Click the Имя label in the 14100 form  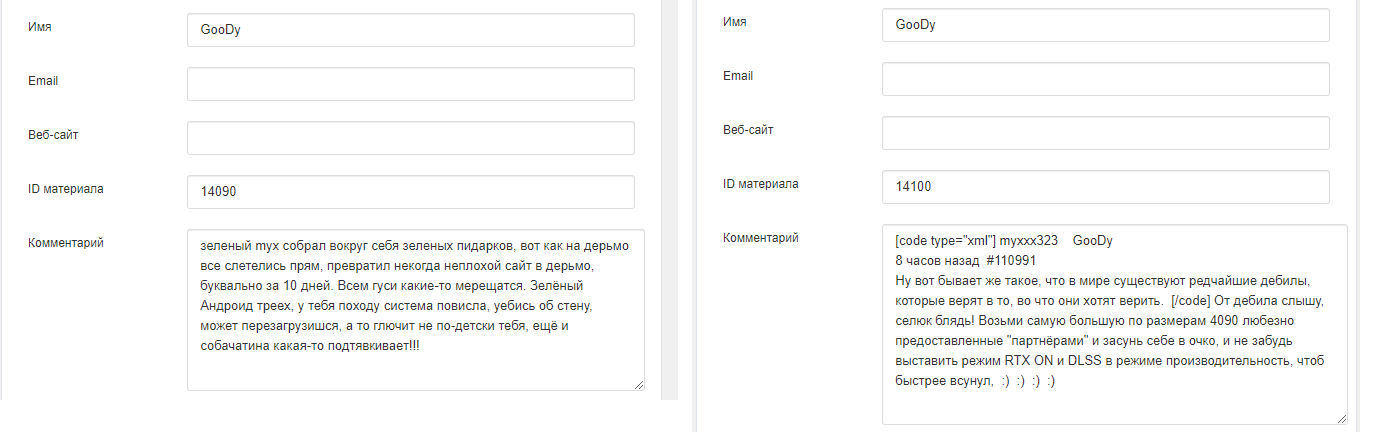[735, 22]
